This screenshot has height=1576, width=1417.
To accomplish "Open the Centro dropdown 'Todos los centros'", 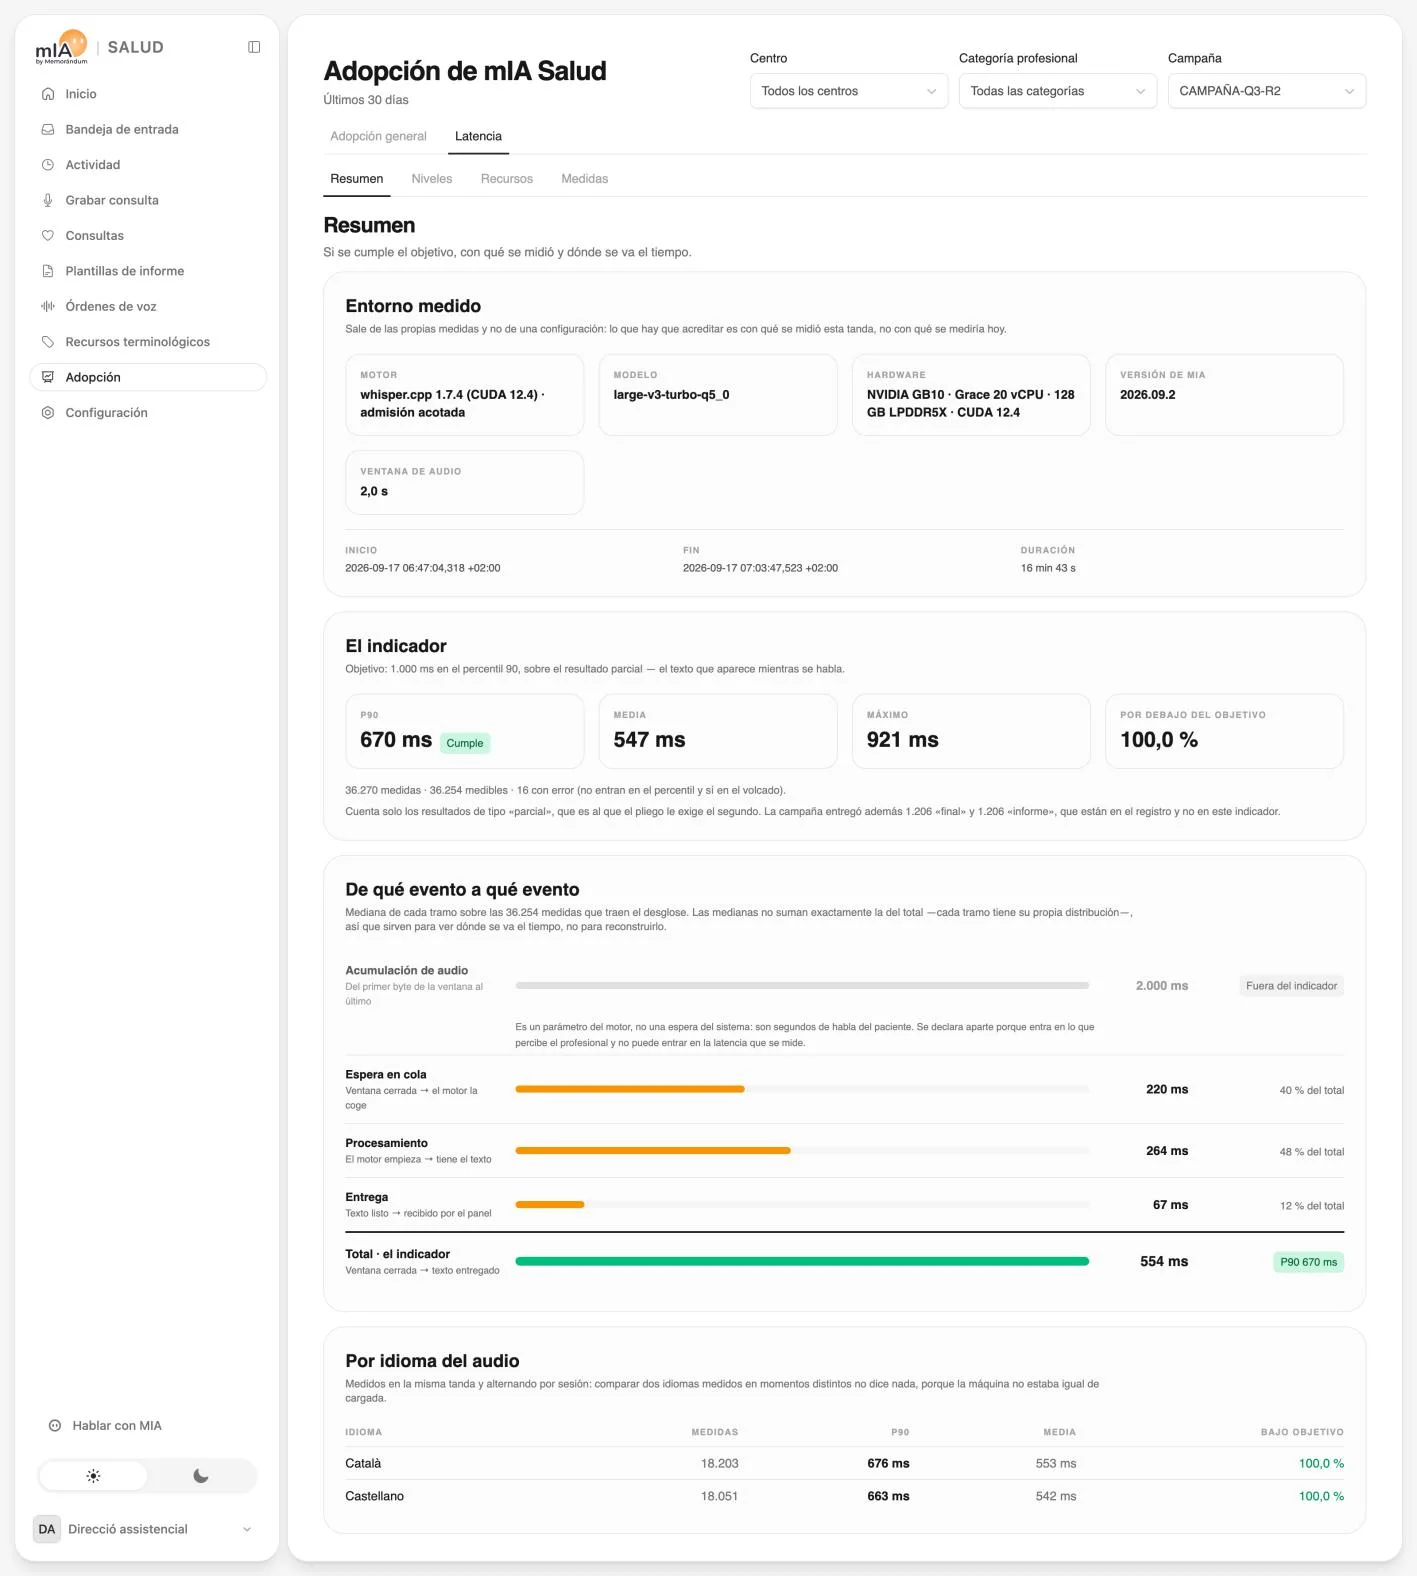I will click(x=849, y=91).
